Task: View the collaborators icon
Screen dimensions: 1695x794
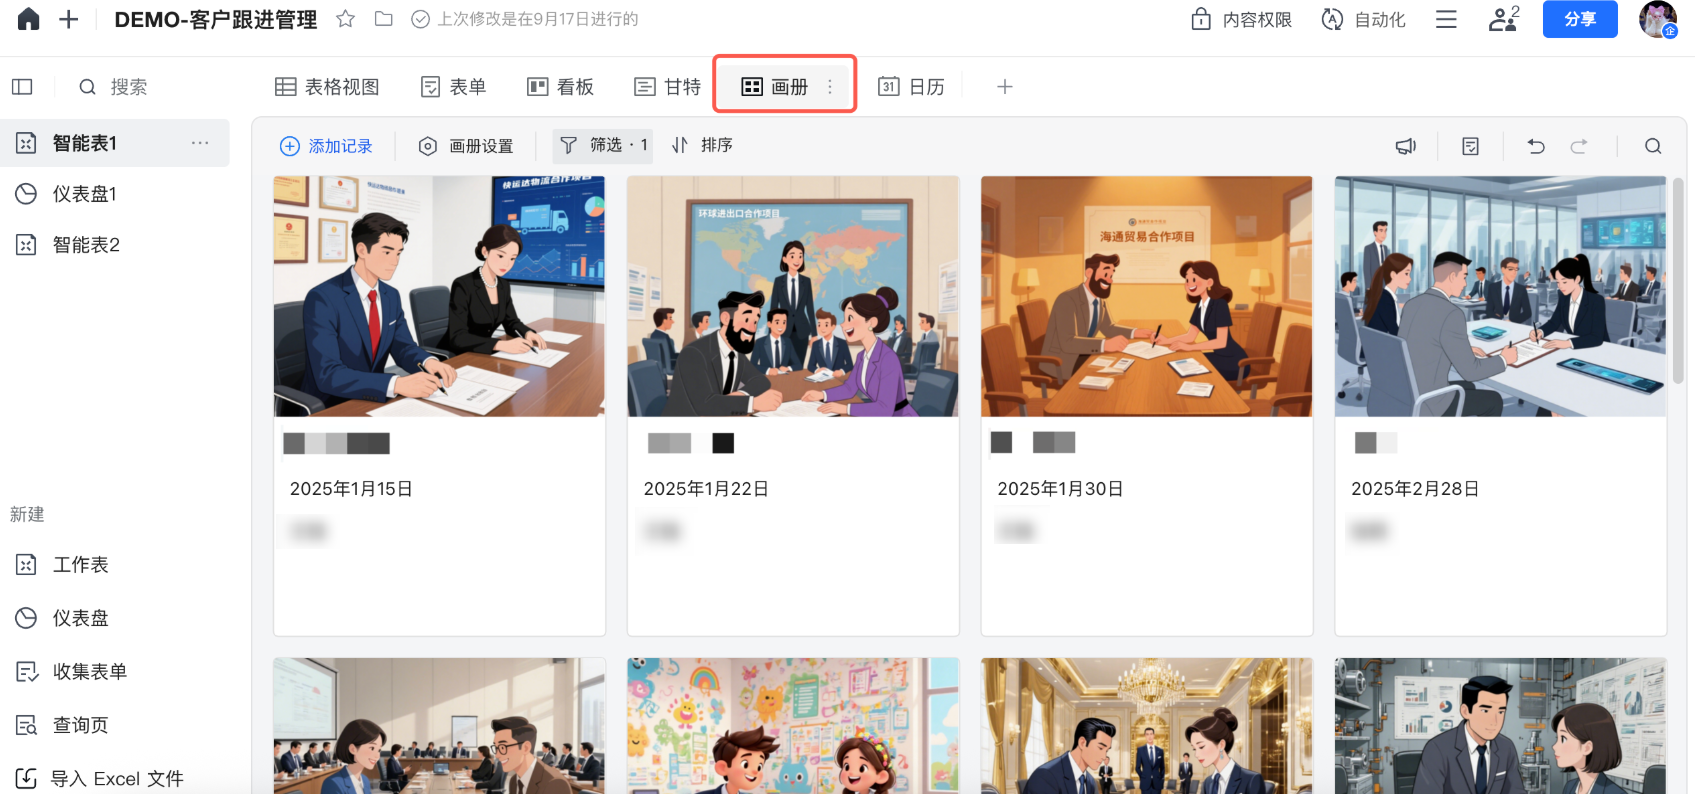Action: click(x=1504, y=19)
